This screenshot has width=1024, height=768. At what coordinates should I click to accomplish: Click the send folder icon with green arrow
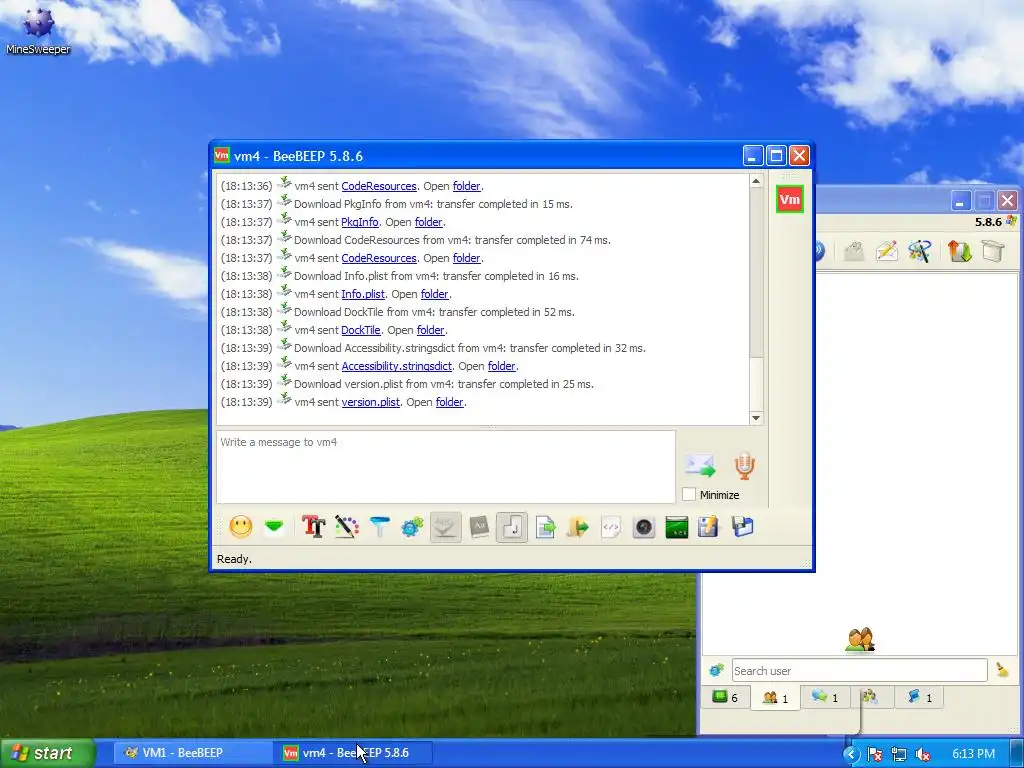(x=577, y=527)
